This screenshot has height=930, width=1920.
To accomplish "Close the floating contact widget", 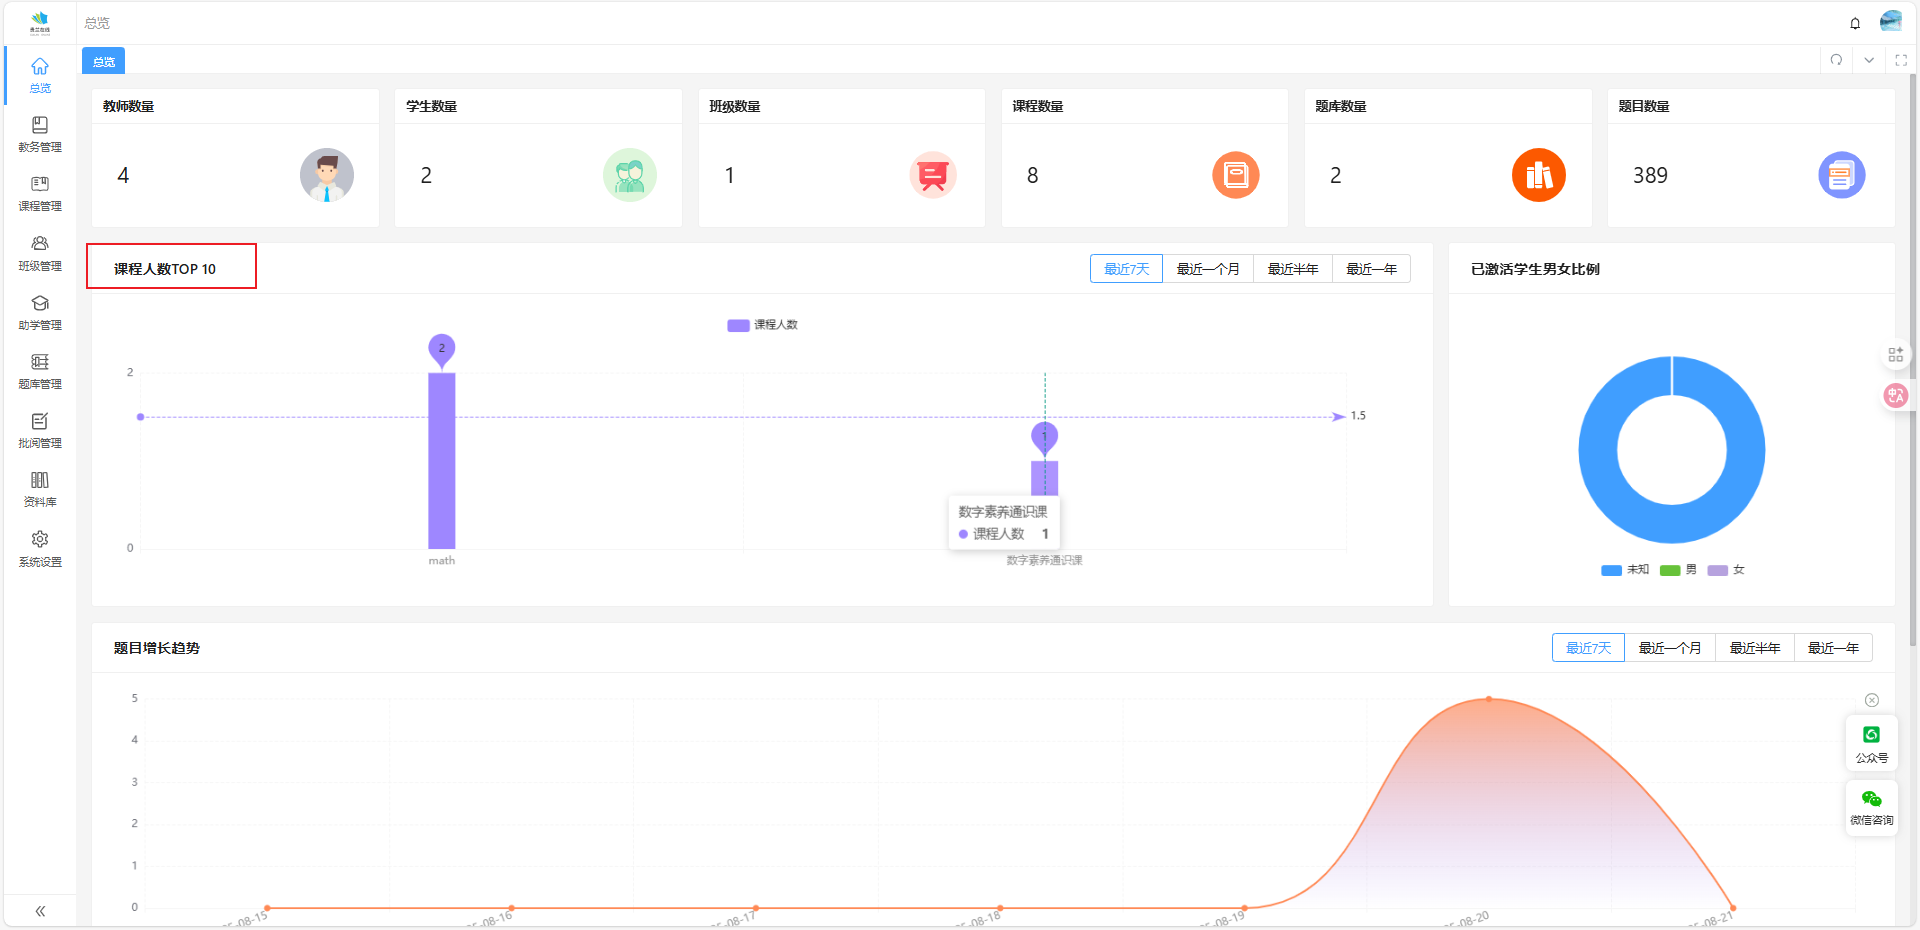I will 1871,700.
